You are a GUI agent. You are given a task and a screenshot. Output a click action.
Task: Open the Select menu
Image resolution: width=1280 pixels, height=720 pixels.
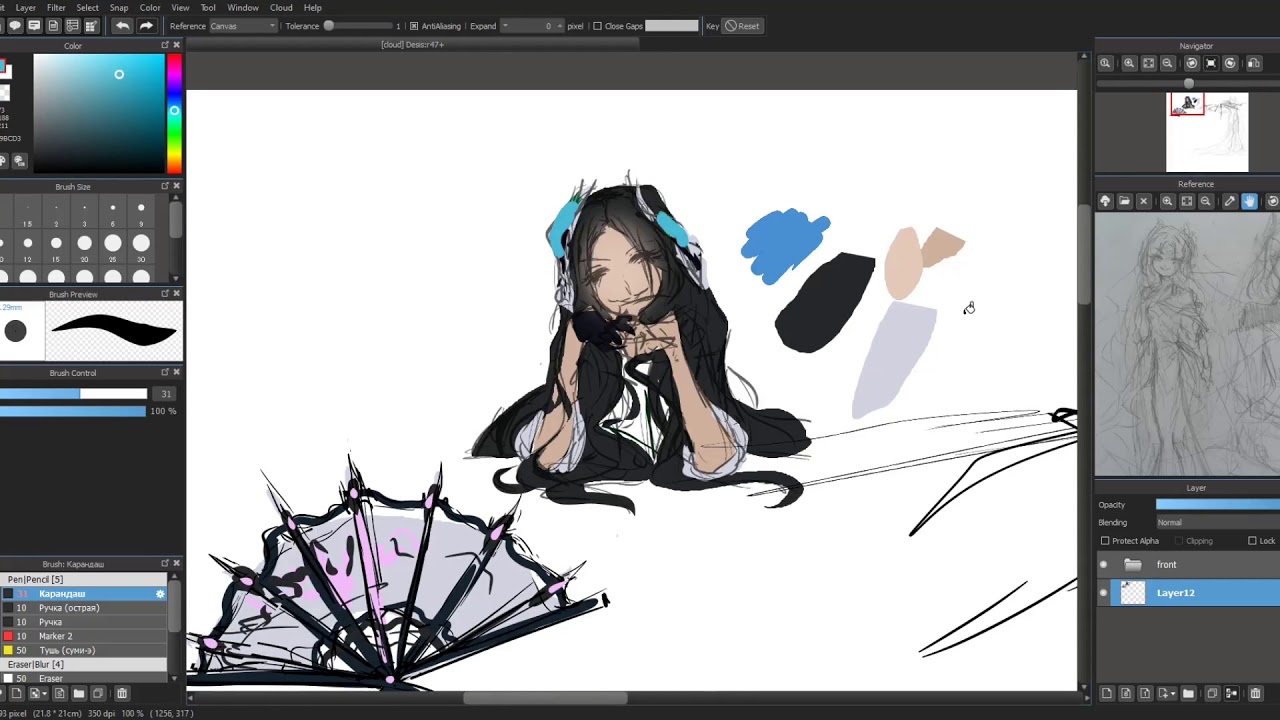pos(87,7)
